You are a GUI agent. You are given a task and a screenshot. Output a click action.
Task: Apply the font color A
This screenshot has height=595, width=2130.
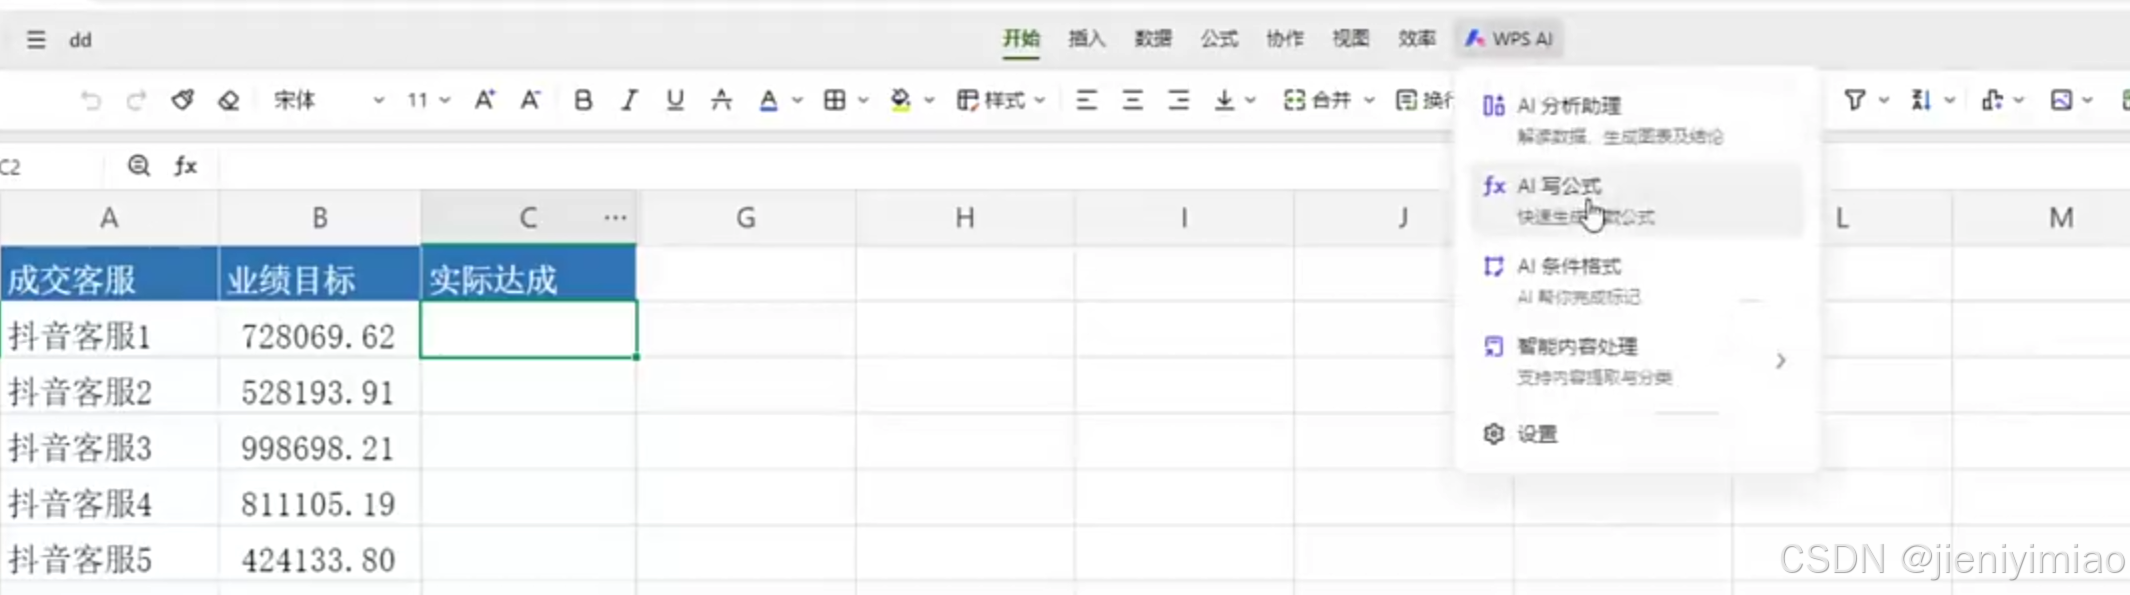pos(768,100)
